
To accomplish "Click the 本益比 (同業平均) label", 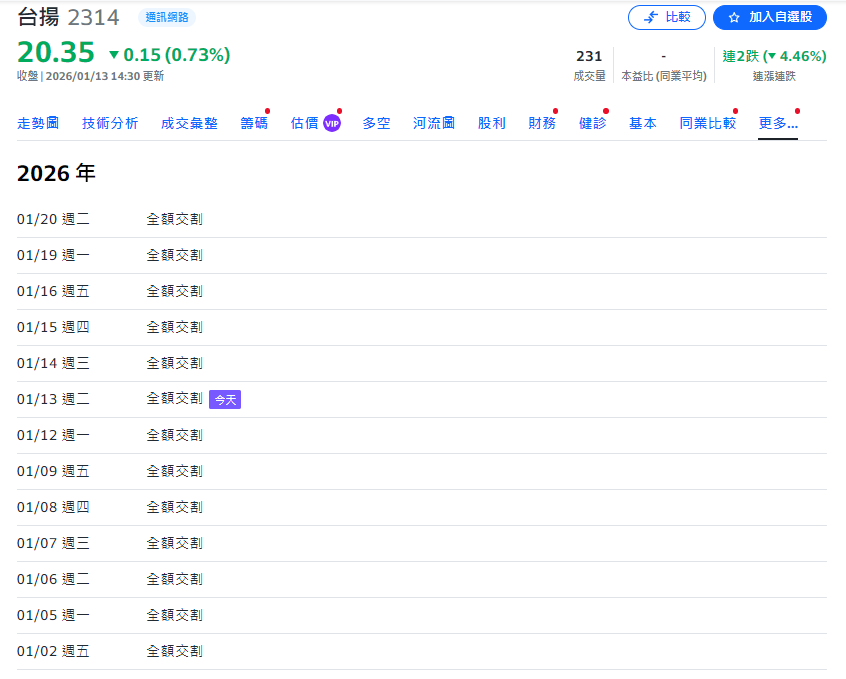I will tap(663, 76).
